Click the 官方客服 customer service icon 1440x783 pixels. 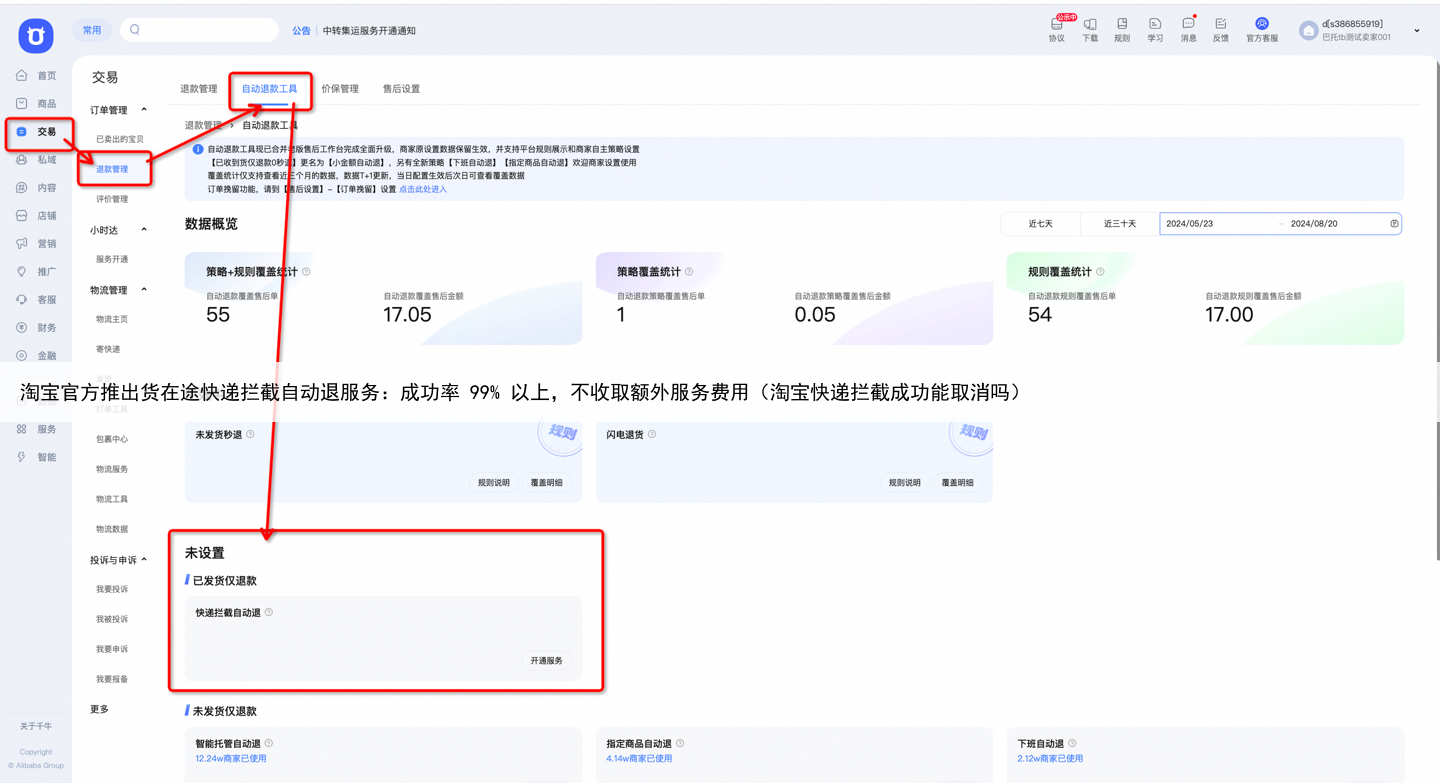(1262, 29)
